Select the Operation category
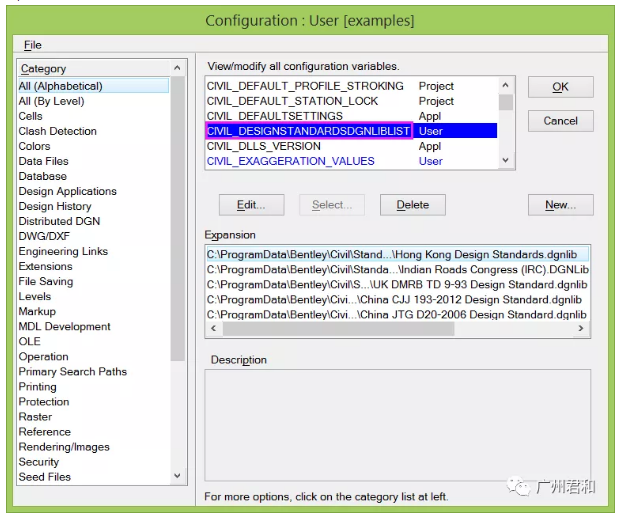The height and width of the screenshot is (520, 623). click(x=94, y=357)
